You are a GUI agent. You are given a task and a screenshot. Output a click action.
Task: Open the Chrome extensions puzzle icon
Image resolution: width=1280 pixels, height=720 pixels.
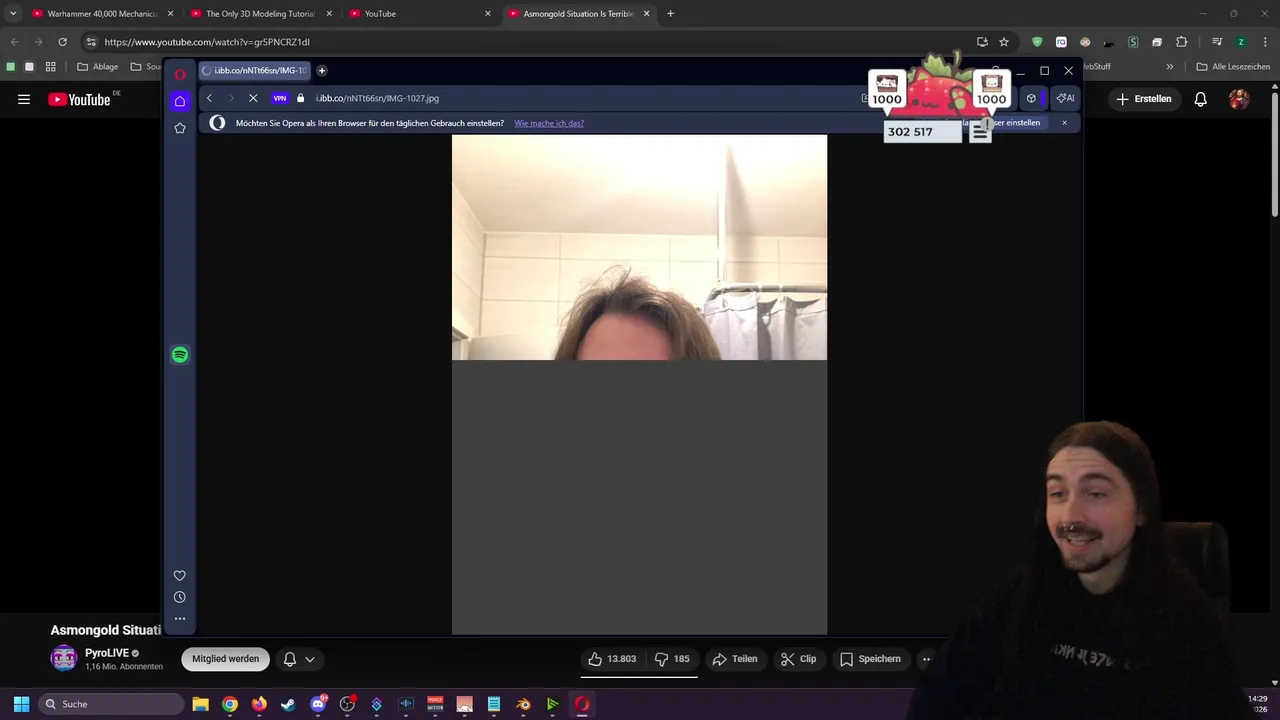[x=1181, y=42]
